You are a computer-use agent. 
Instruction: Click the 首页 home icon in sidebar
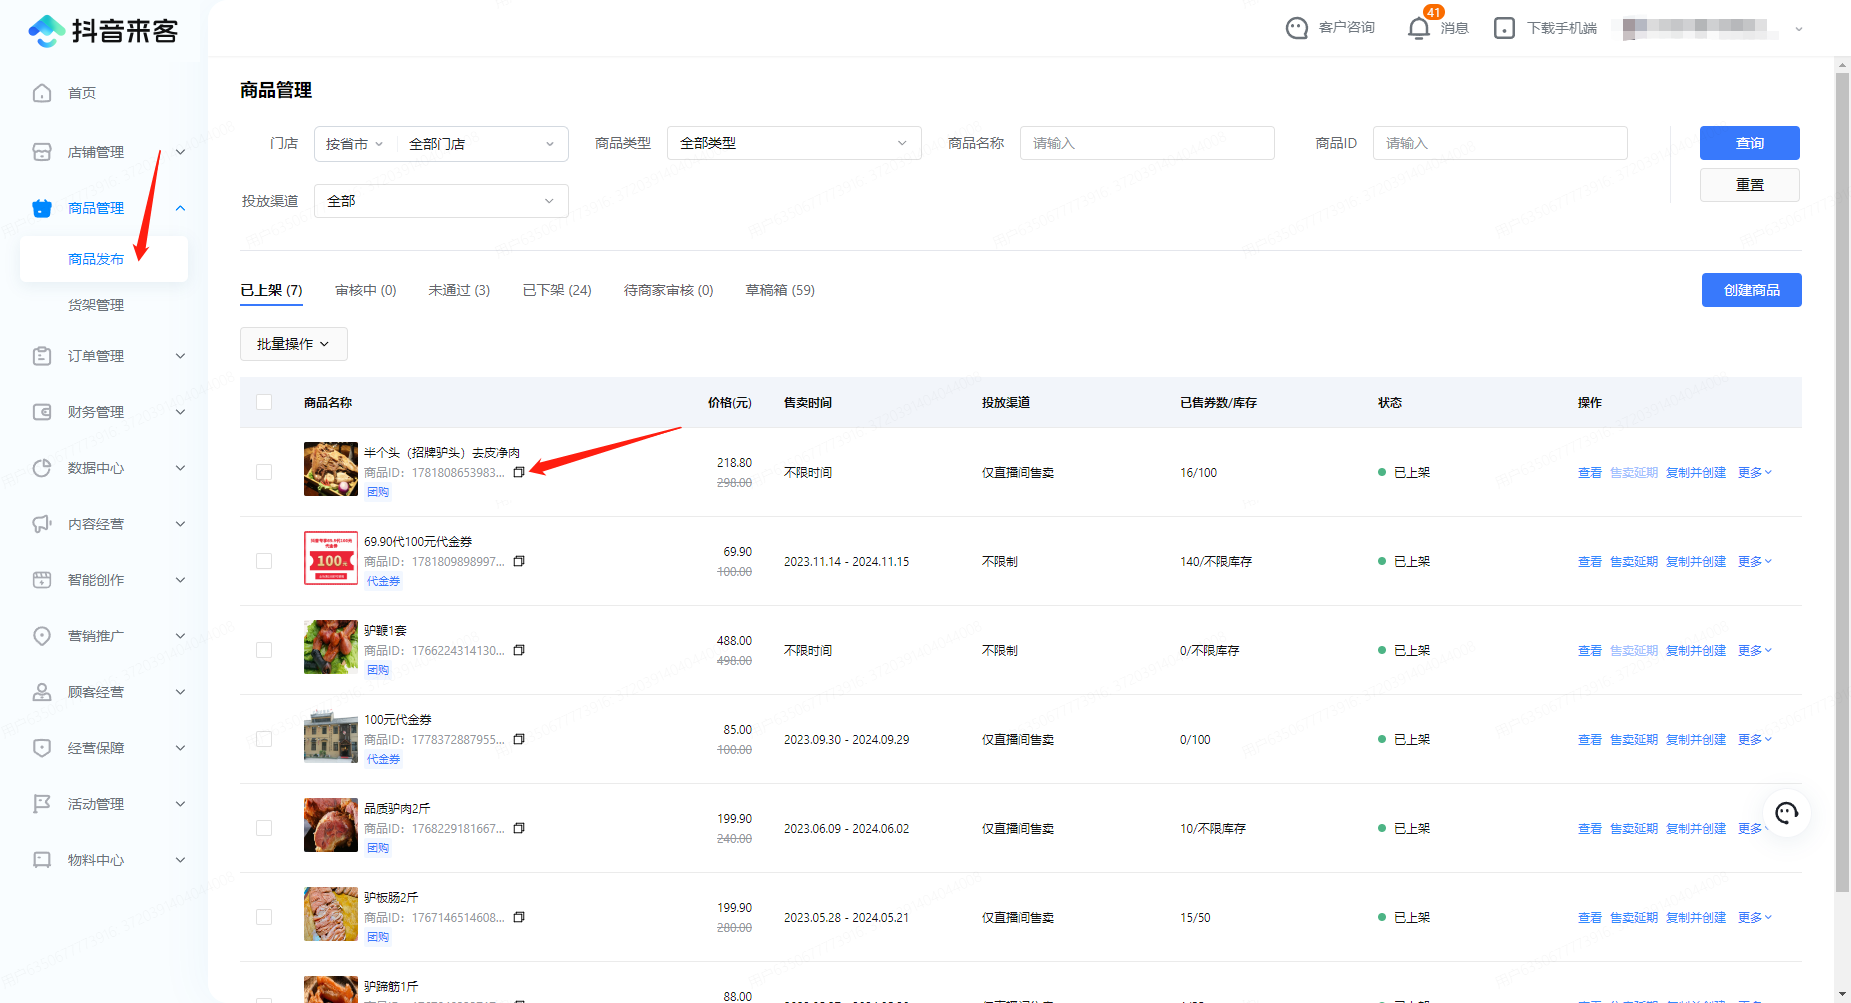(42, 93)
